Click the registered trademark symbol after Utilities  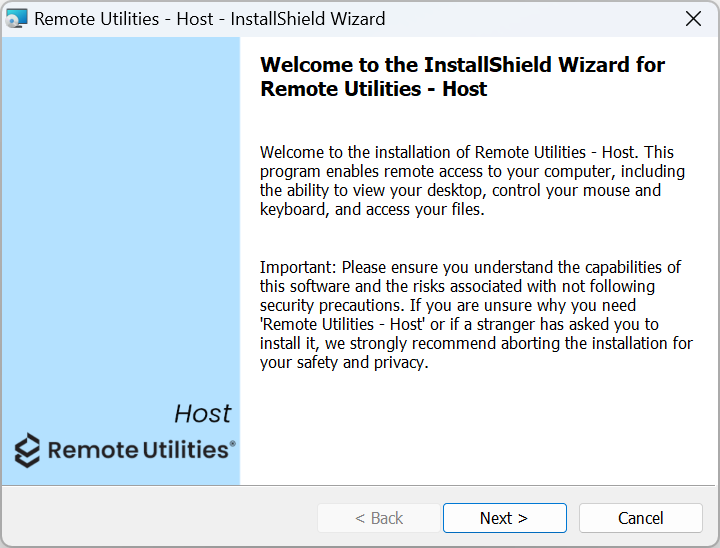[x=233, y=442]
